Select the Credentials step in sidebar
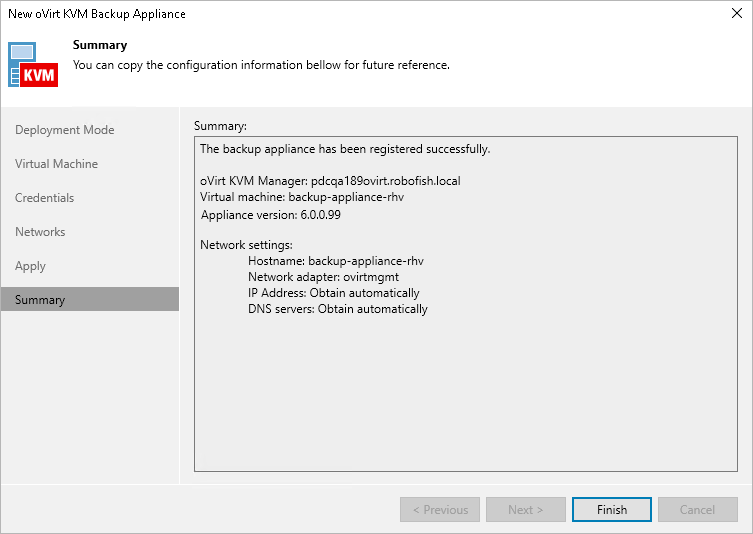Screen dimensions: 753x534 click(x=45, y=198)
